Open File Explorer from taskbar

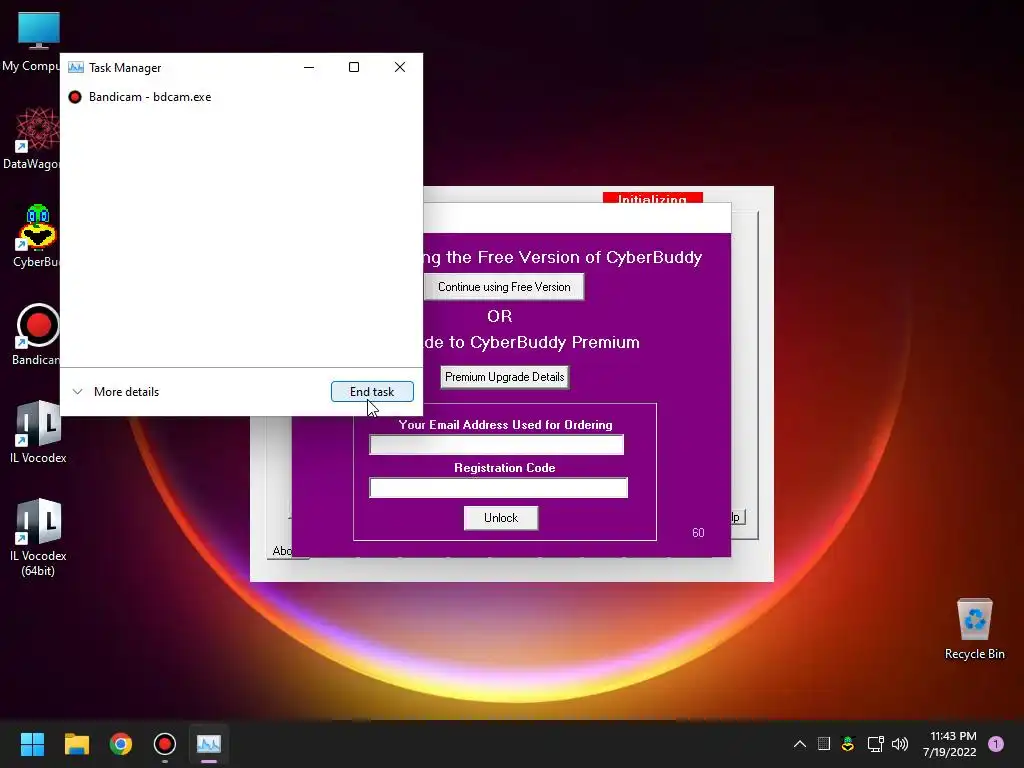point(76,744)
